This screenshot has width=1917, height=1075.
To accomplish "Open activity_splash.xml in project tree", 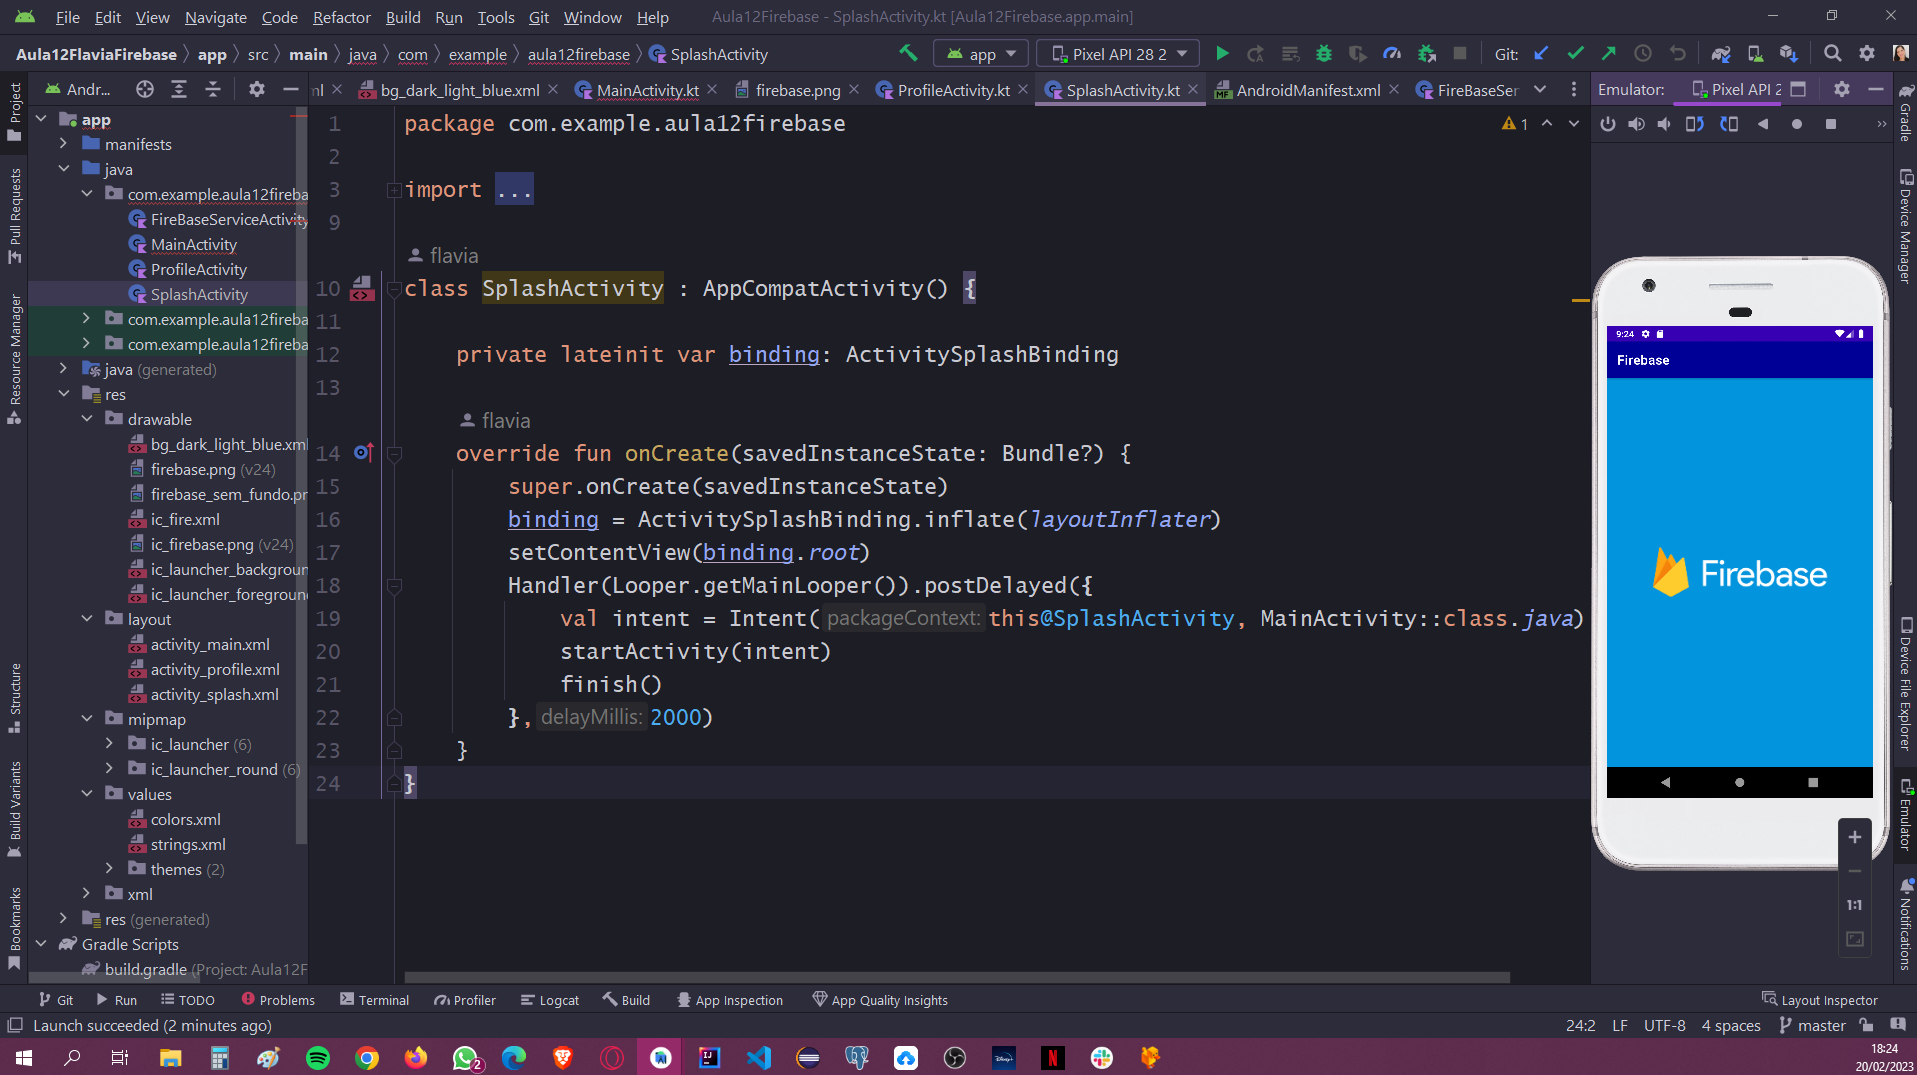I will (x=214, y=694).
